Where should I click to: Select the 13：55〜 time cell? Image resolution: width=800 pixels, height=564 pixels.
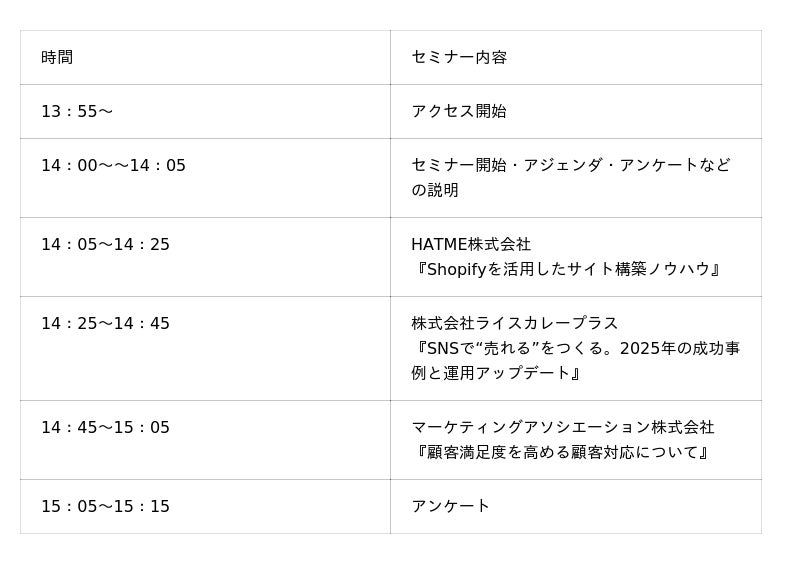76,111
